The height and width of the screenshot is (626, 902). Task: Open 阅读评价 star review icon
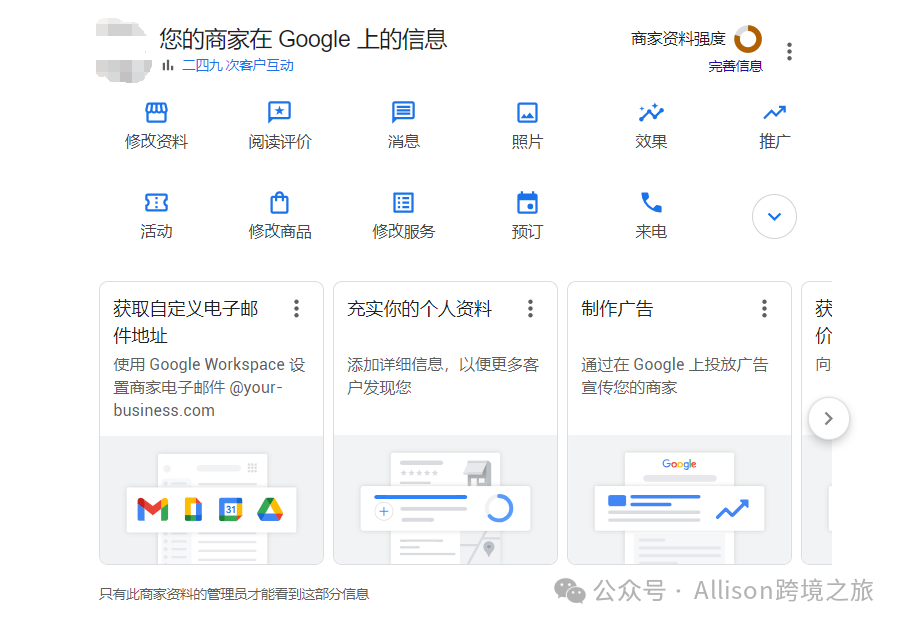point(280,112)
